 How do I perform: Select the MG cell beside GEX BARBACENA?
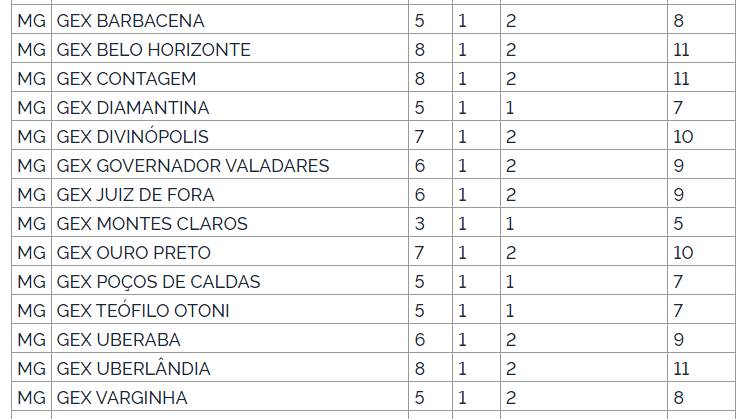(31, 20)
